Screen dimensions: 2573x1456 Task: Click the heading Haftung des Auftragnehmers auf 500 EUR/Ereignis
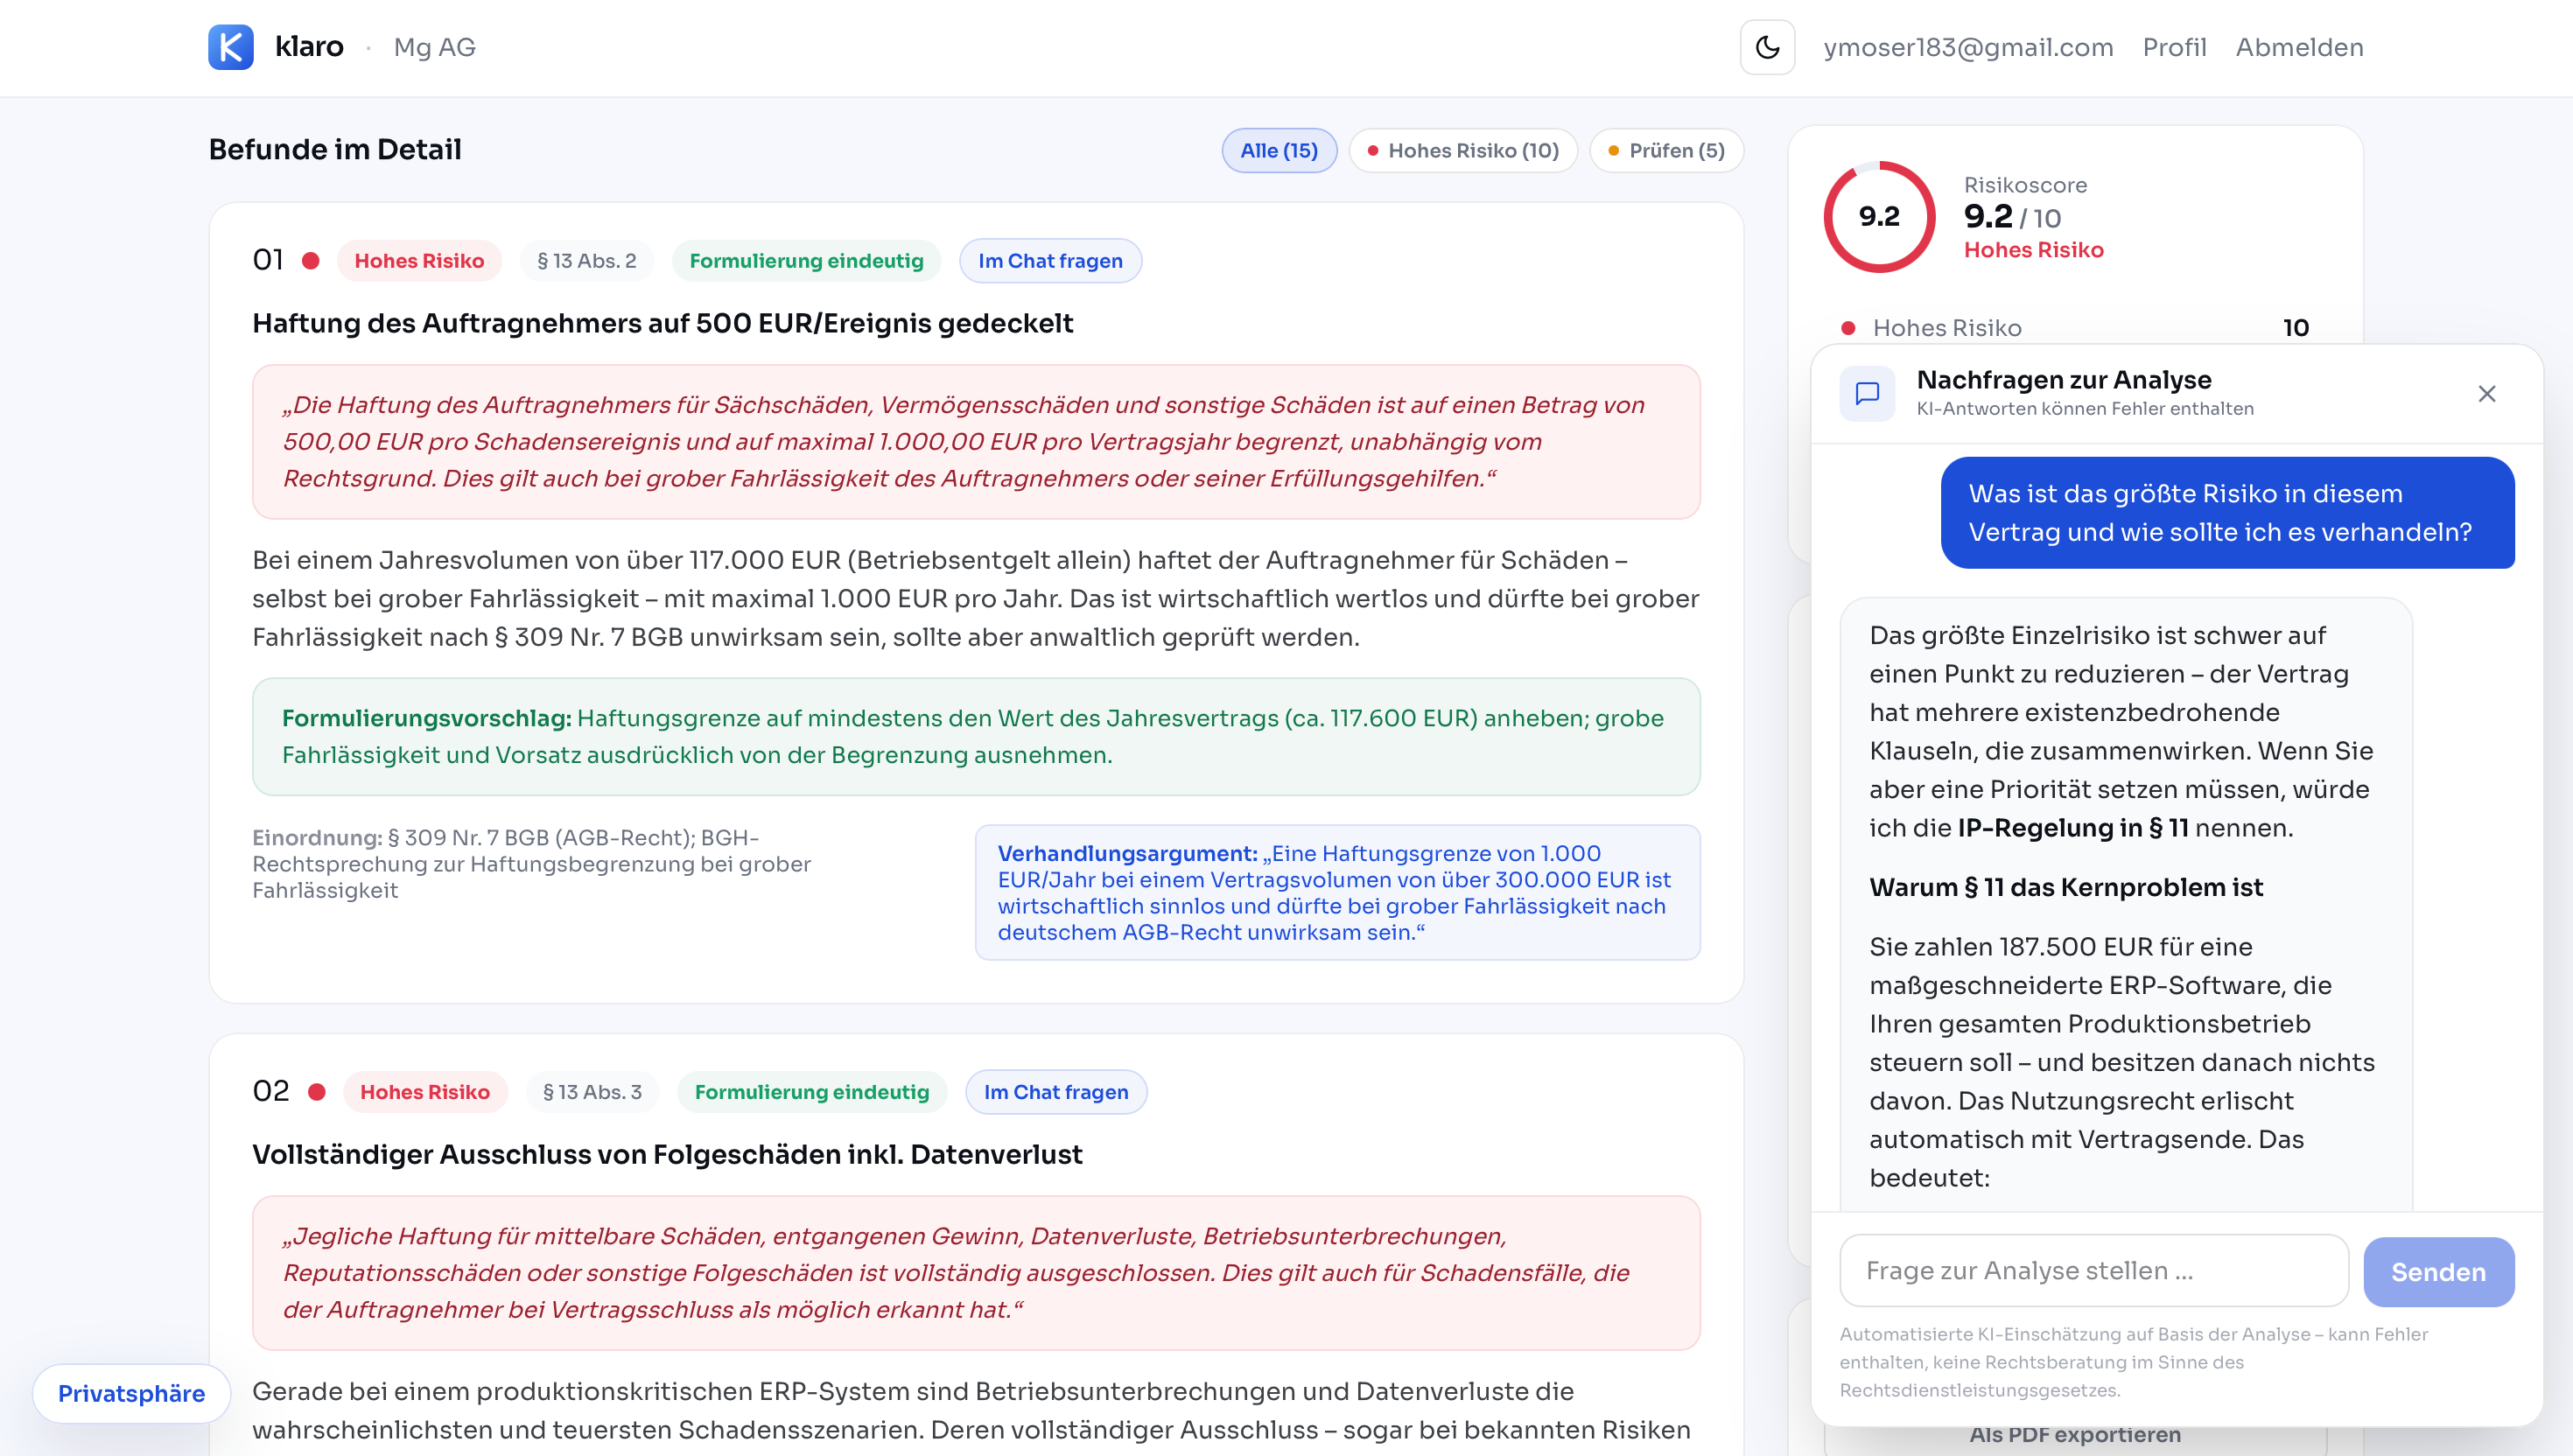coord(662,323)
